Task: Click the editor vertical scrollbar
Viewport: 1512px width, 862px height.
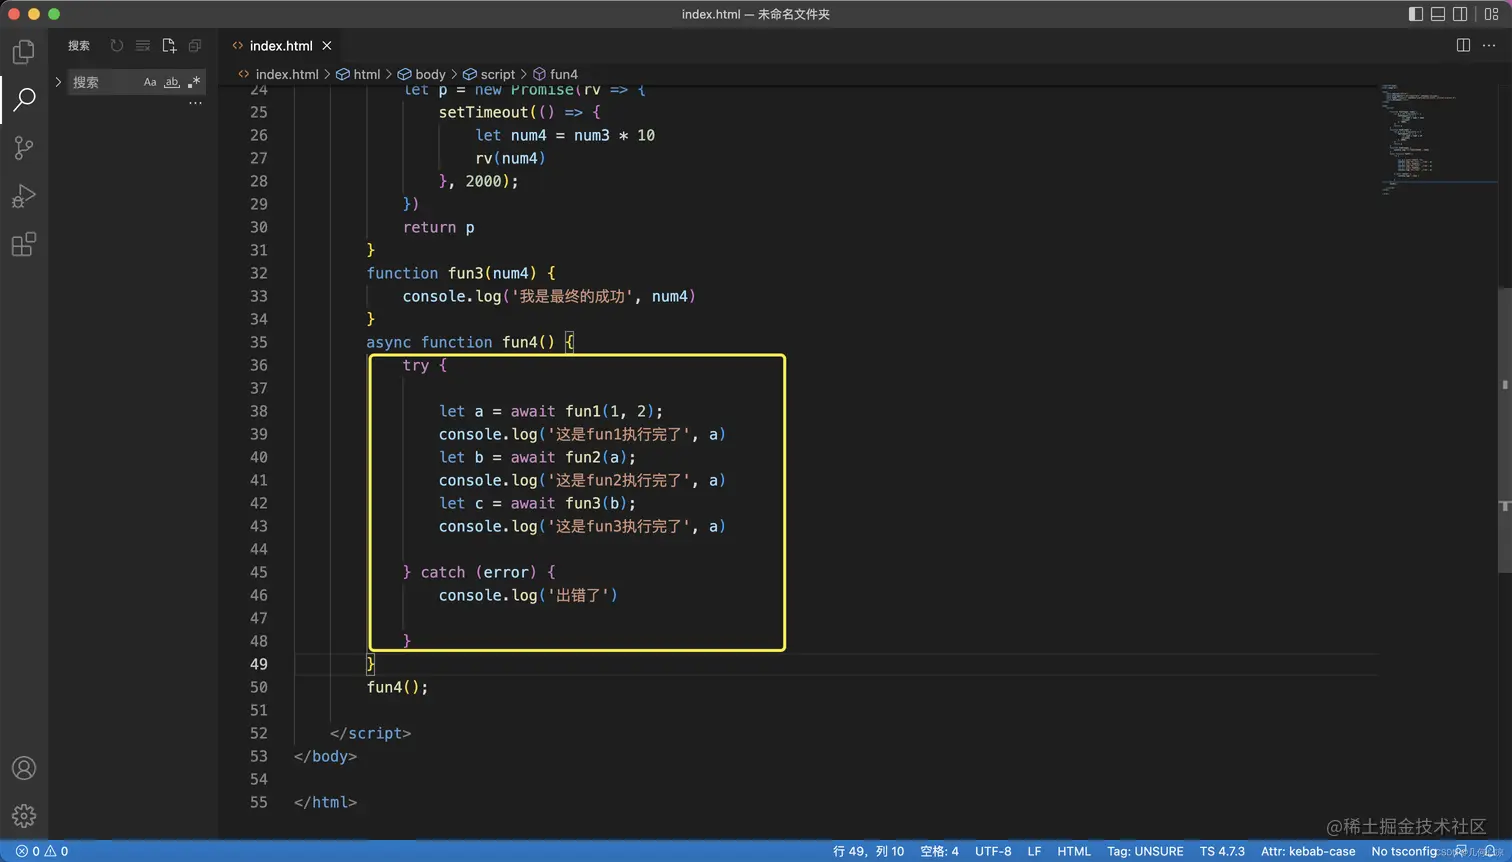Action: coord(1505,430)
